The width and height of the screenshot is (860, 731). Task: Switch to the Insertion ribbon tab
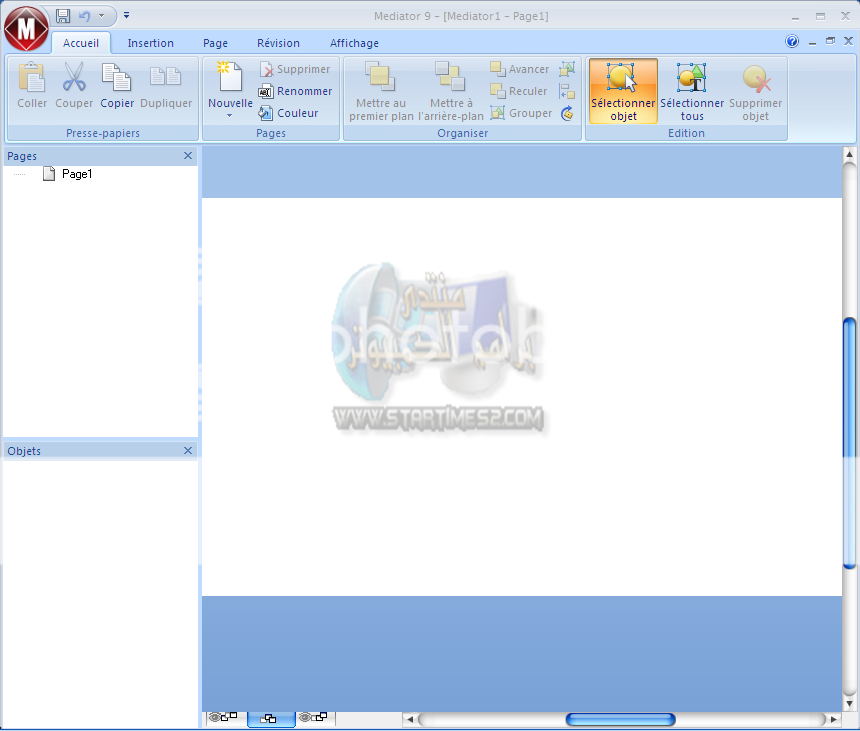click(150, 43)
